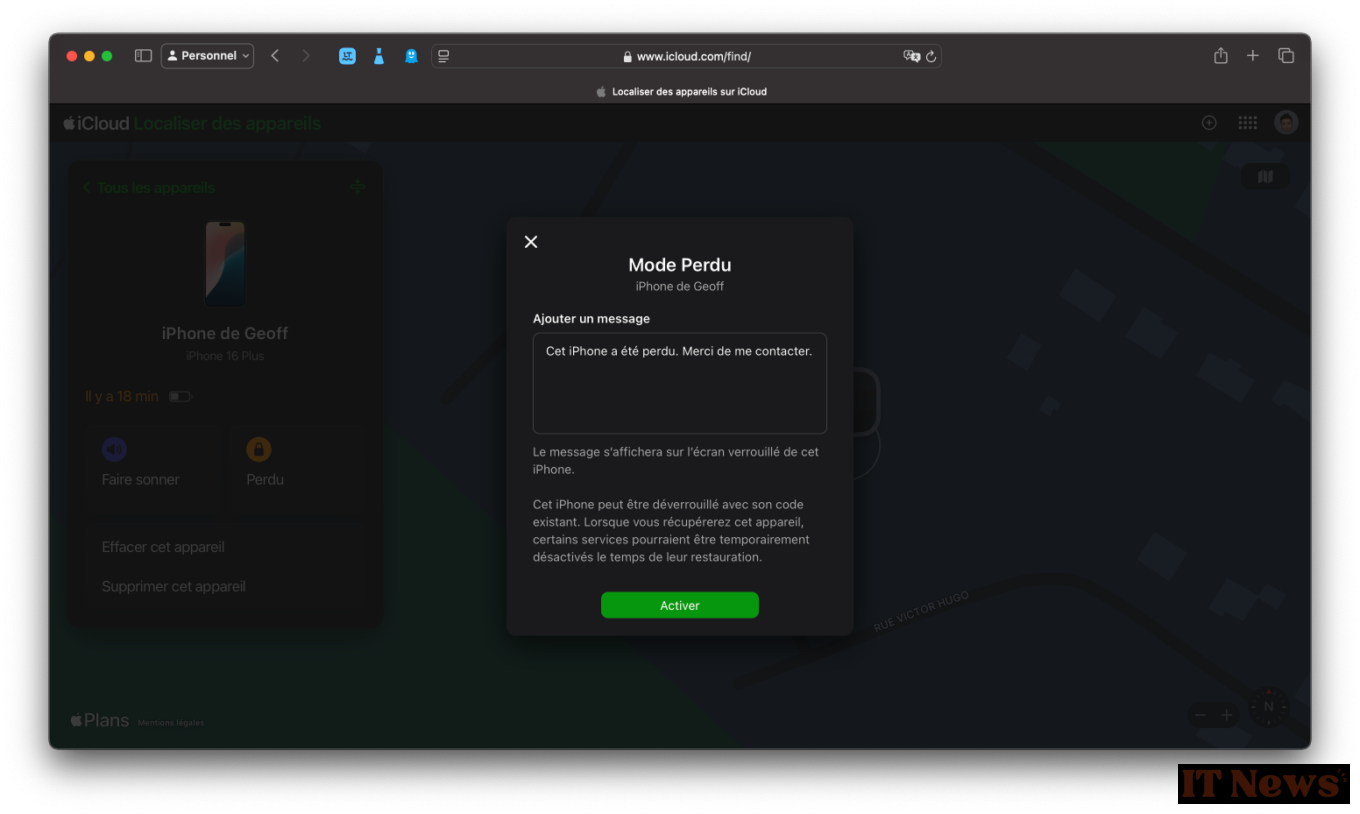Image resolution: width=1360 pixels, height=814 pixels.
Task: Click the 'iPhone de Geoff' panel title
Action: [x=225, y=333]
